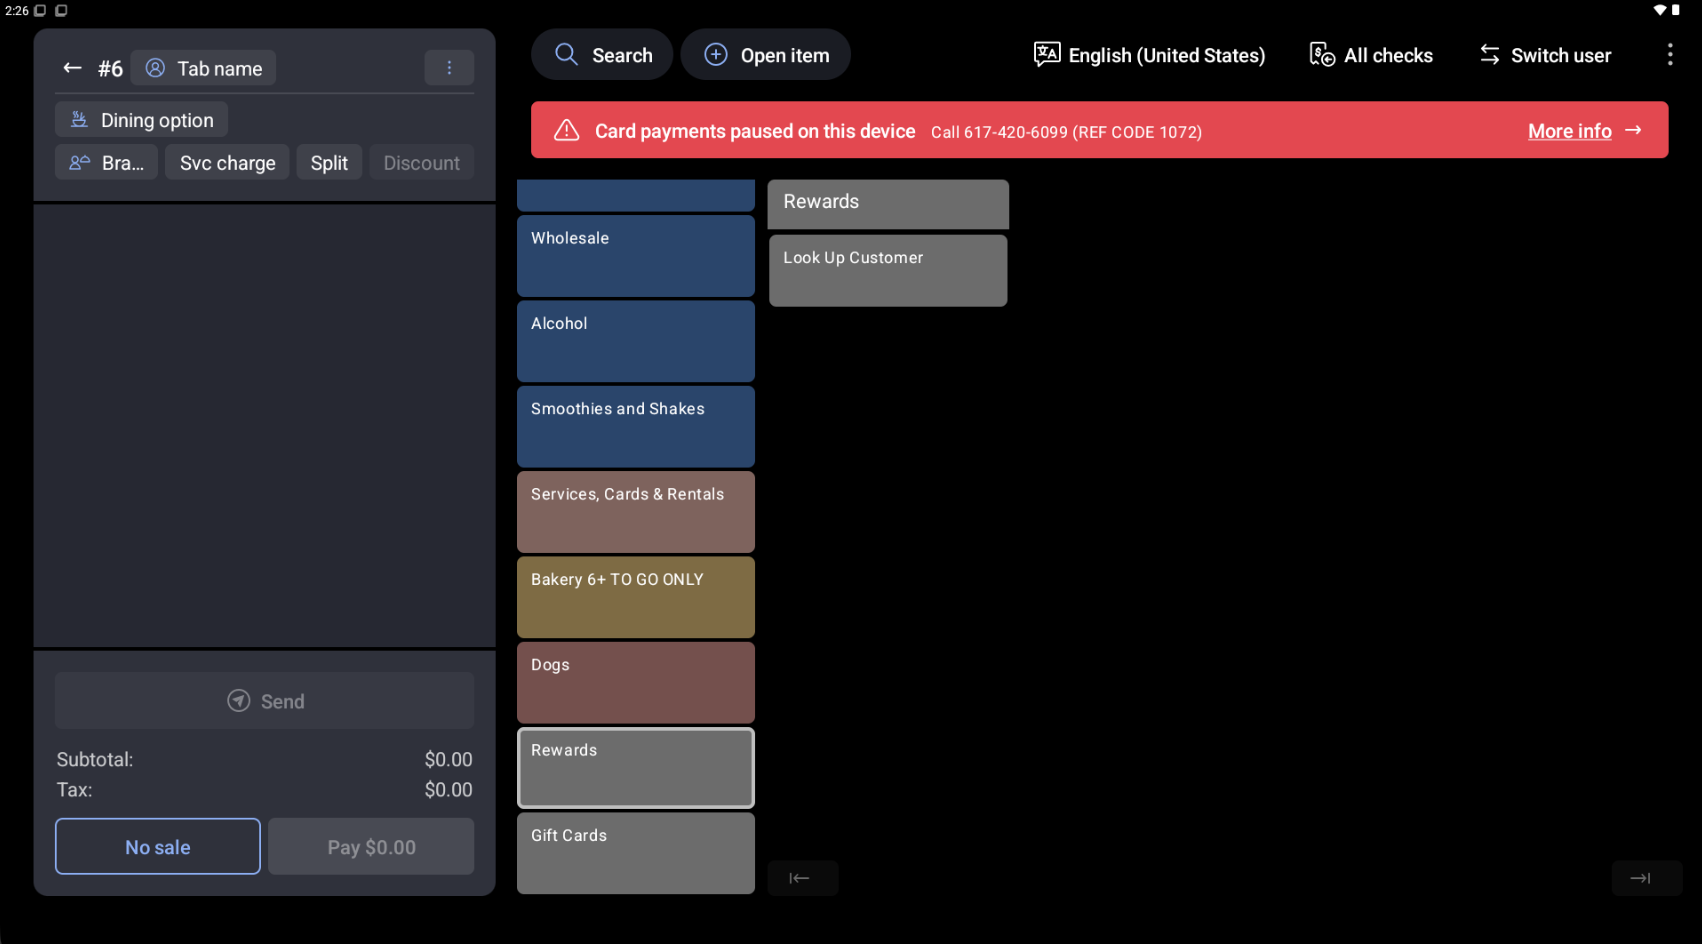Viewport: 1702px width, 944px height.
Task: Select Smoothies and Shakes menu group
Action: [x=636, y=427]
